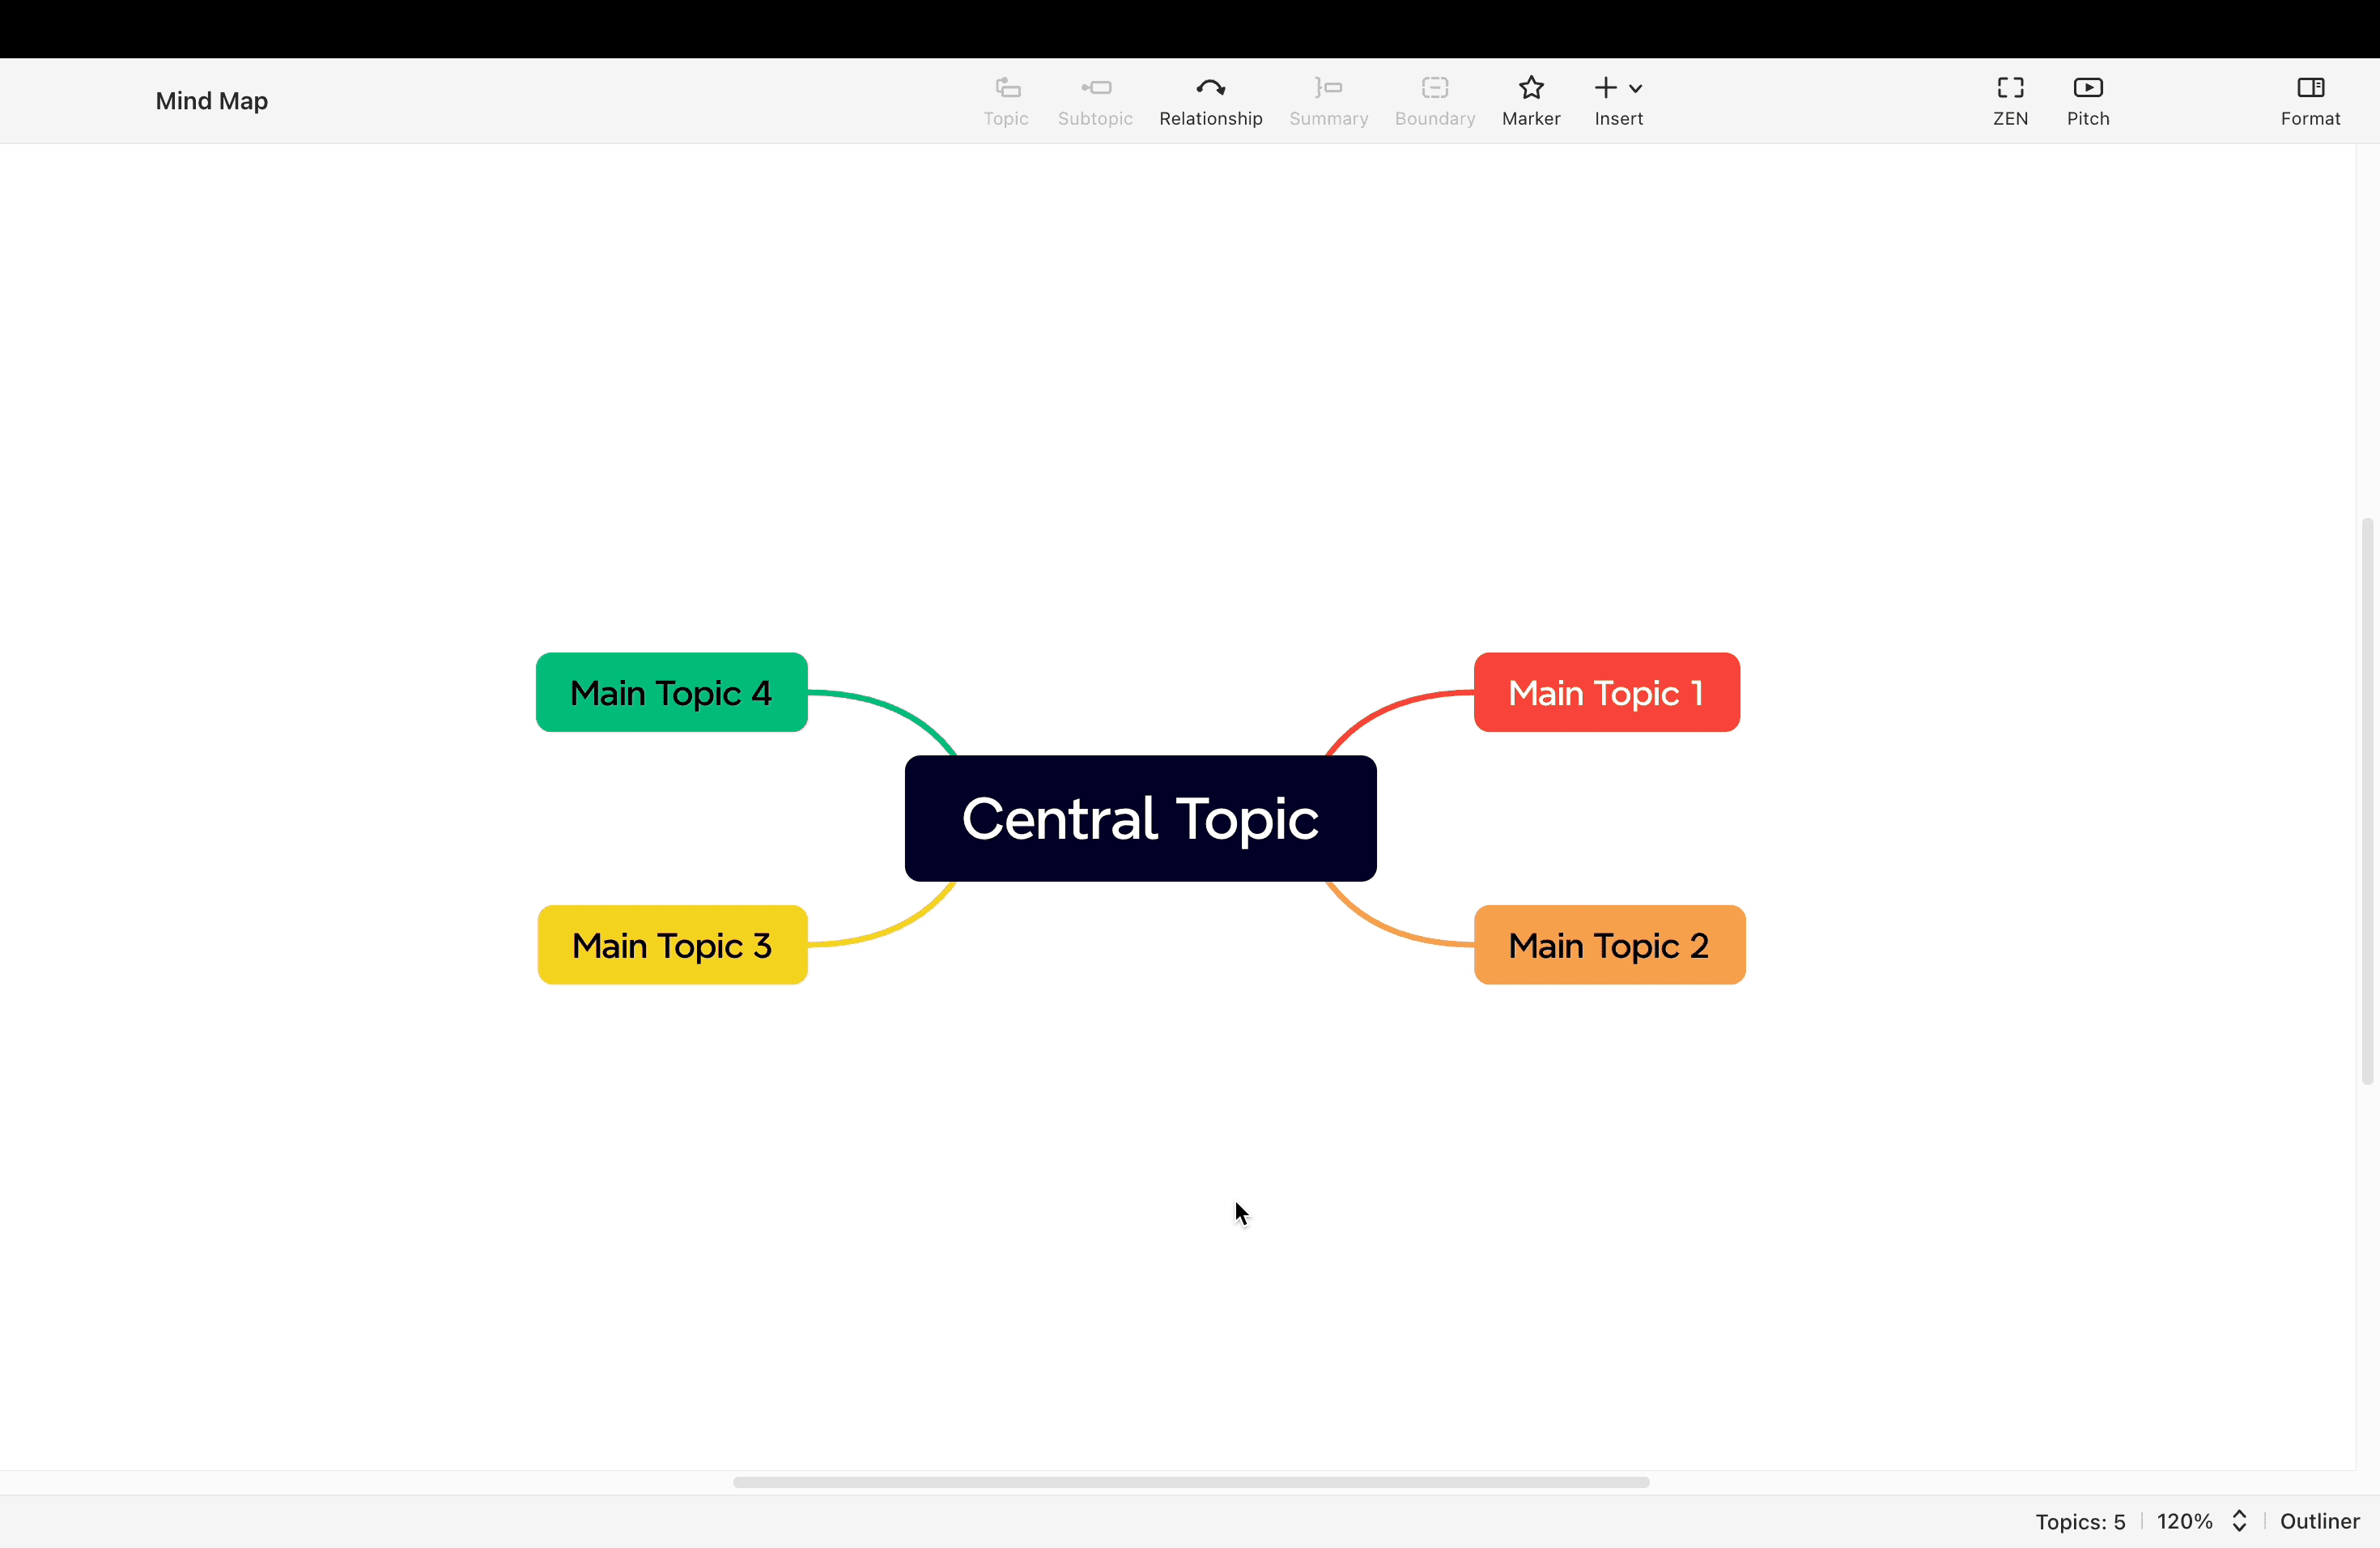Image resolution: width=2380 pixels, height=1548 pixels.
Task: Select the Central Topic node
Action: (x=1140, y=818)
